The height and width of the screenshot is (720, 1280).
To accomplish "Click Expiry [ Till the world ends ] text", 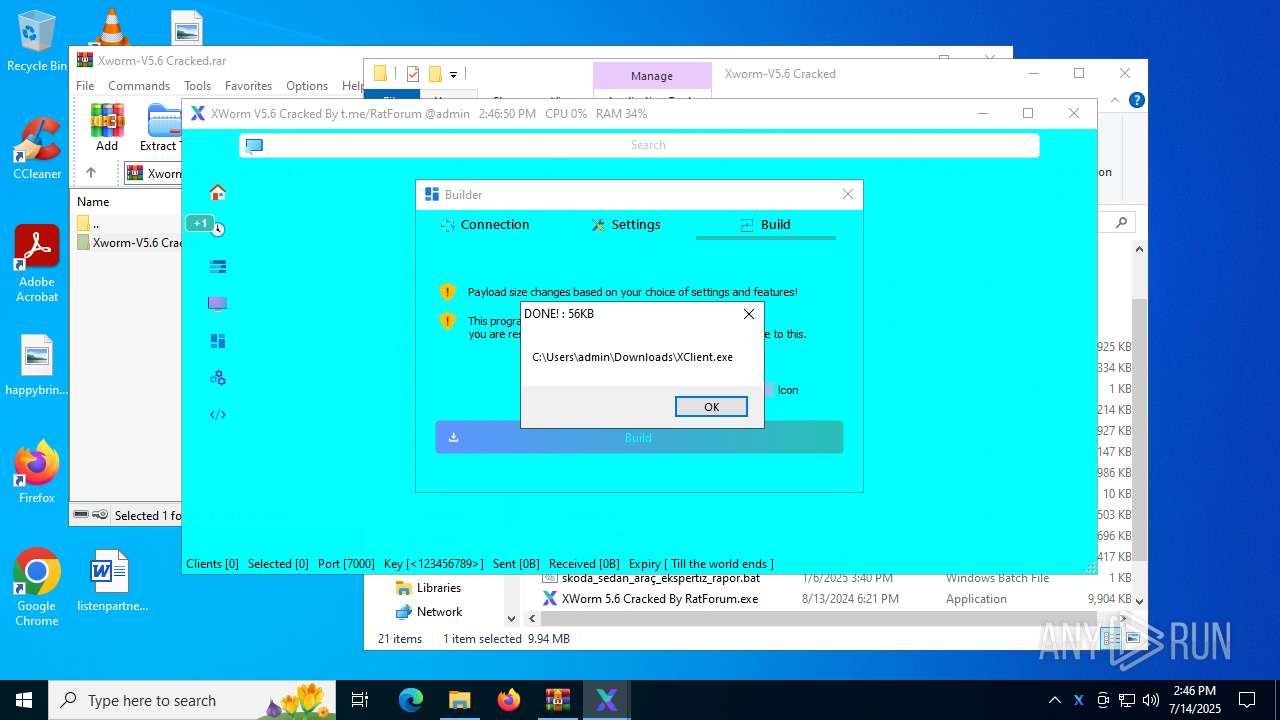I will click(x=701, y=564).
